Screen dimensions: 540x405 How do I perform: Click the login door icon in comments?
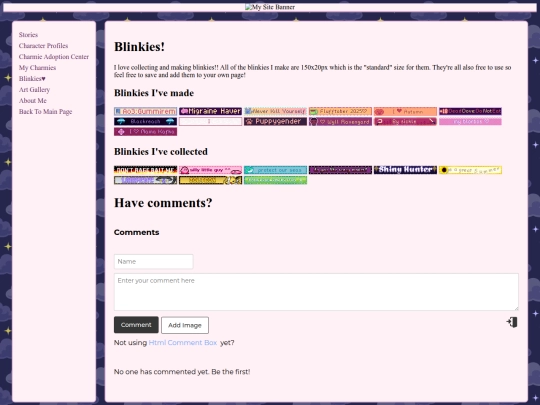[x=512, y=322]
